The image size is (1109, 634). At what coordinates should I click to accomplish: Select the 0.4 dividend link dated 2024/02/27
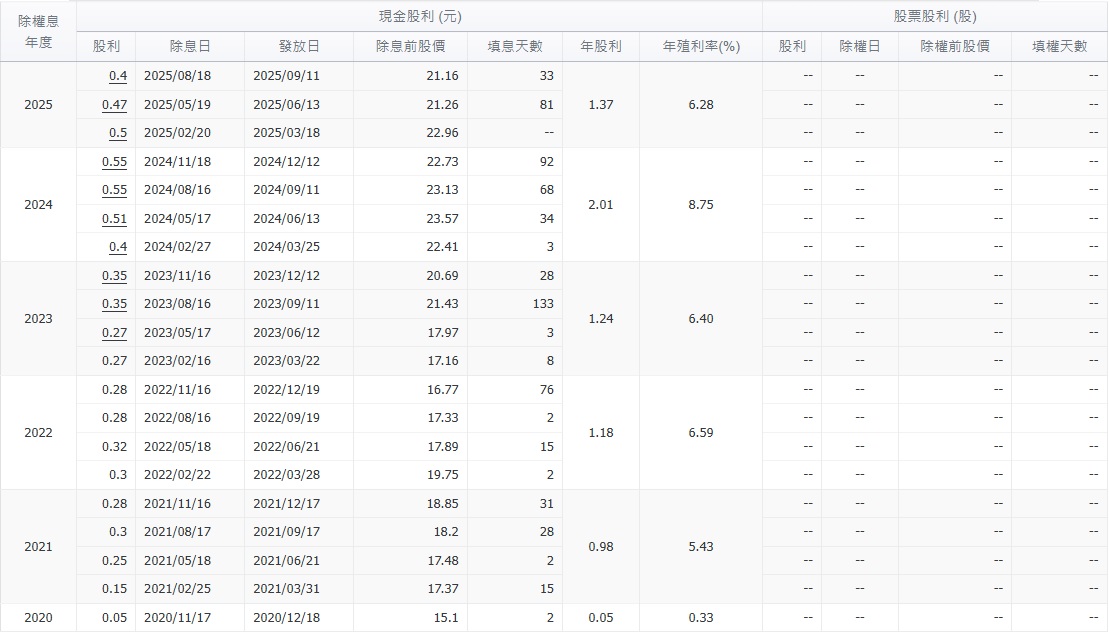pos(117,247)
